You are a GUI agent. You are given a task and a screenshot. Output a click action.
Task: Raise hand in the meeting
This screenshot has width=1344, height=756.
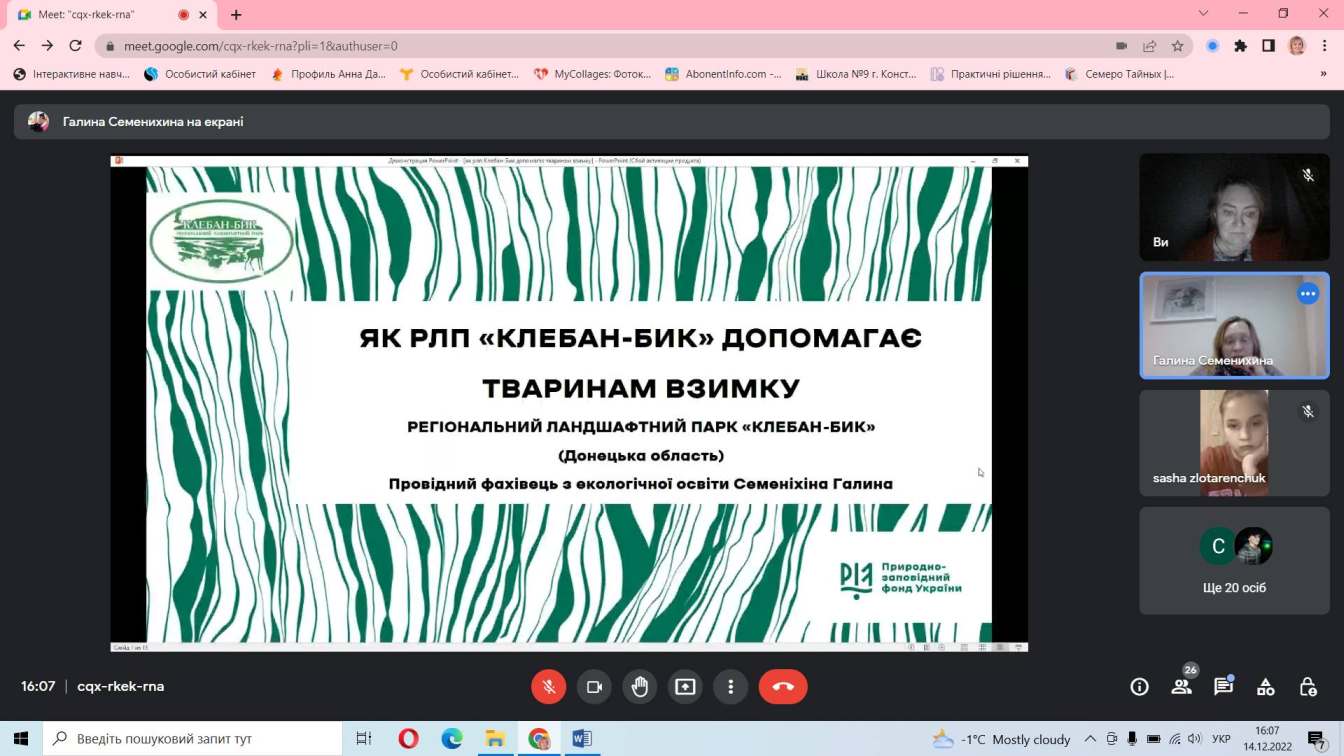pyautogui.click(x=640, y=687)
